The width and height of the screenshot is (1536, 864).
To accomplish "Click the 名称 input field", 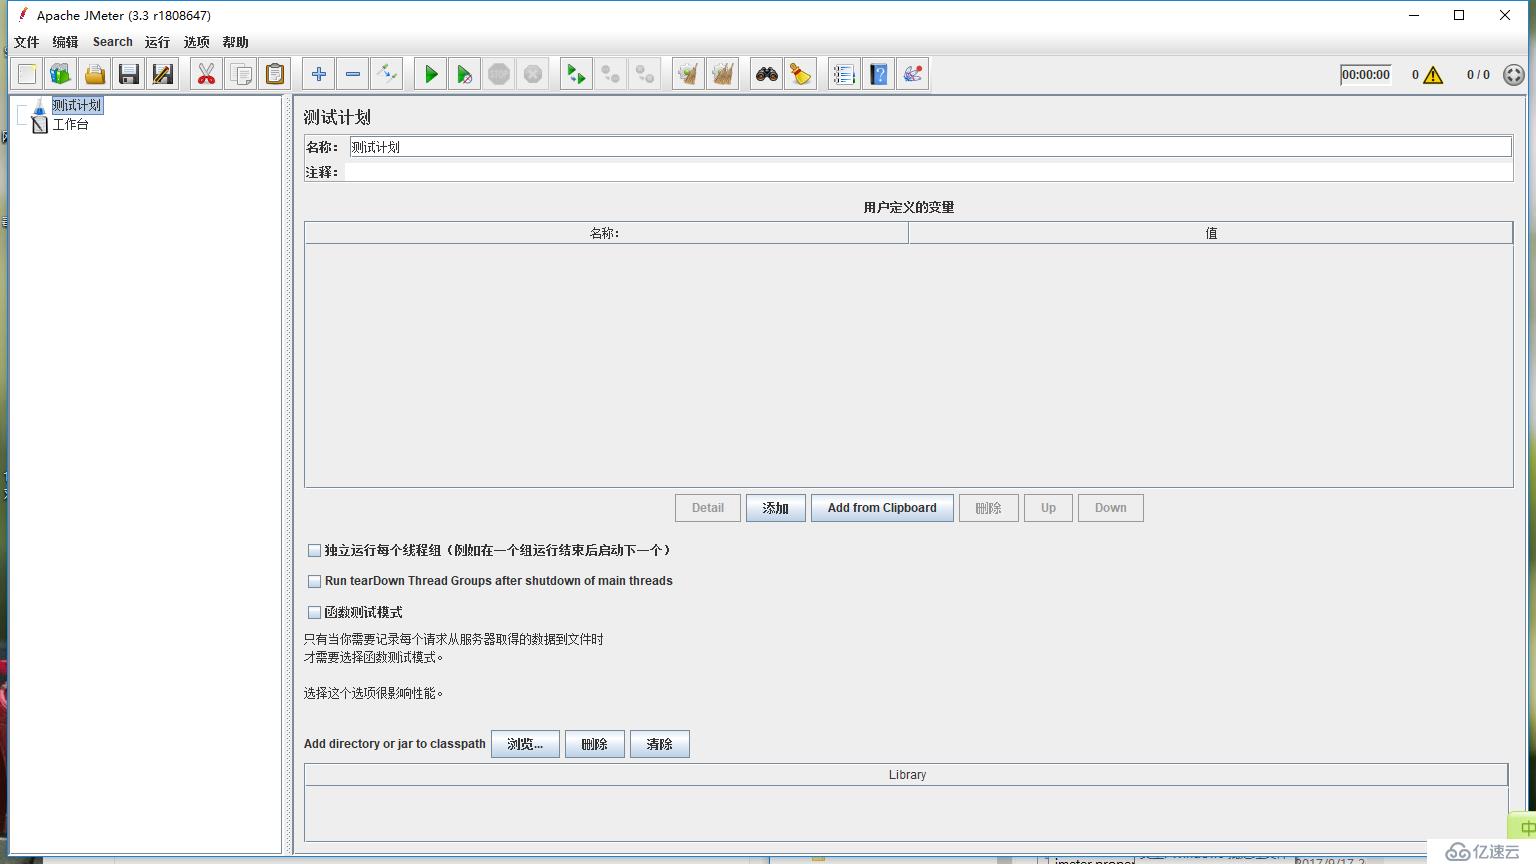I will click(x=930, y=147).
